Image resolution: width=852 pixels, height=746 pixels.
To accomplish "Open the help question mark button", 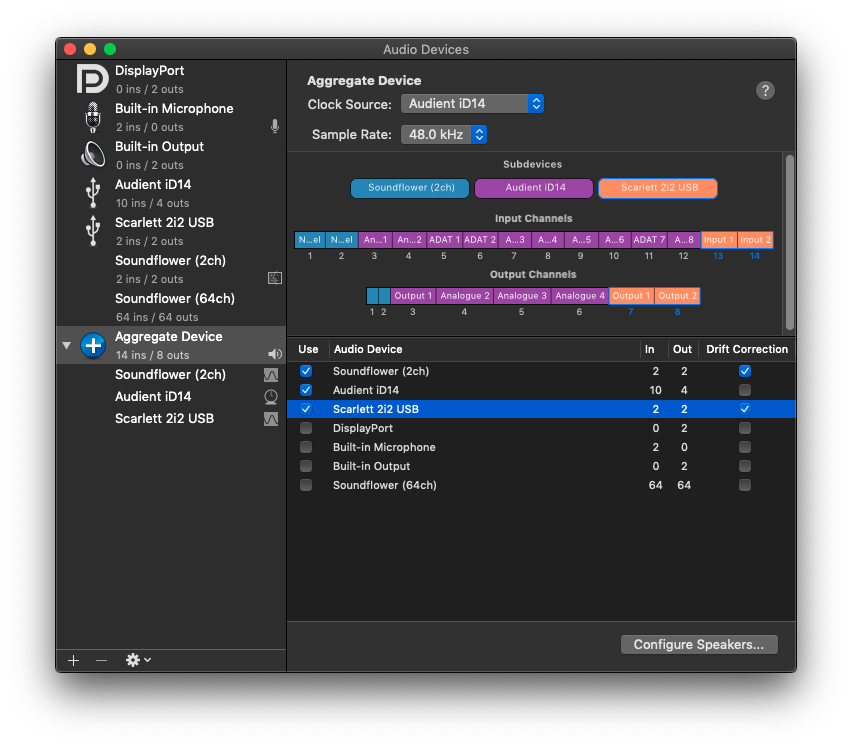I will click(x=765, y=91).
